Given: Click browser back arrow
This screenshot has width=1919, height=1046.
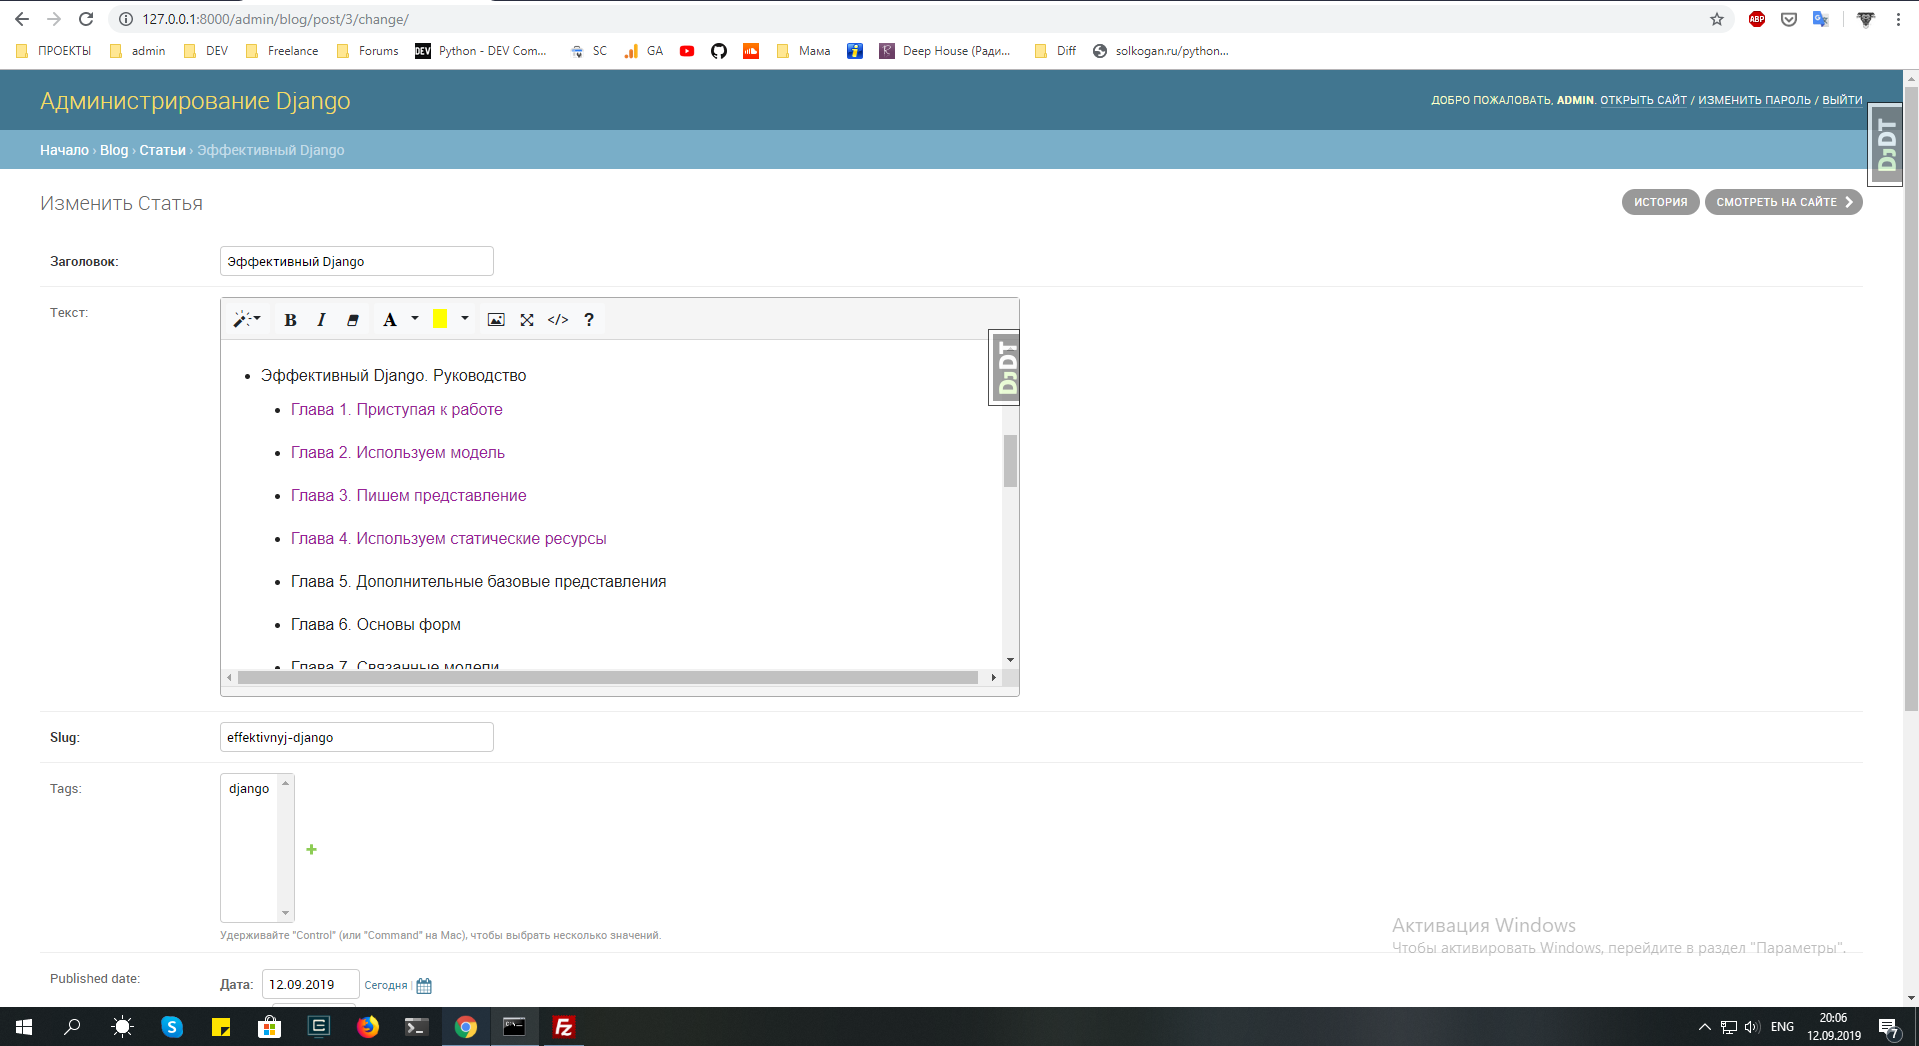Looking at the screenshot, I should [x=22, y=19].
